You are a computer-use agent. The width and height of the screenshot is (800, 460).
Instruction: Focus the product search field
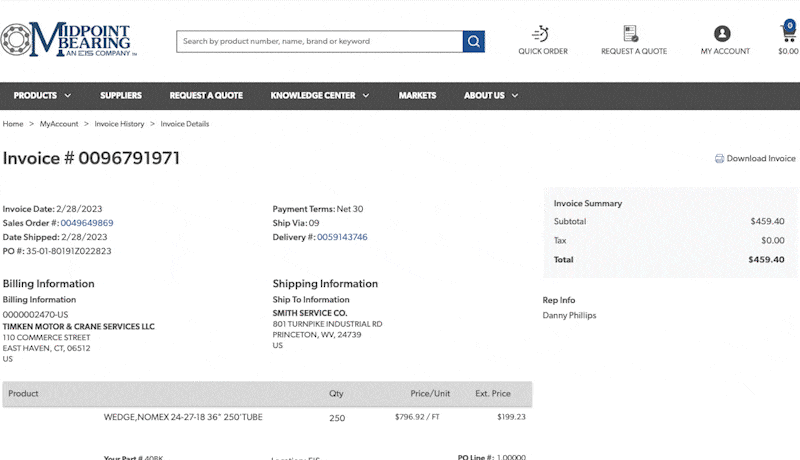(x=319, y=41)
